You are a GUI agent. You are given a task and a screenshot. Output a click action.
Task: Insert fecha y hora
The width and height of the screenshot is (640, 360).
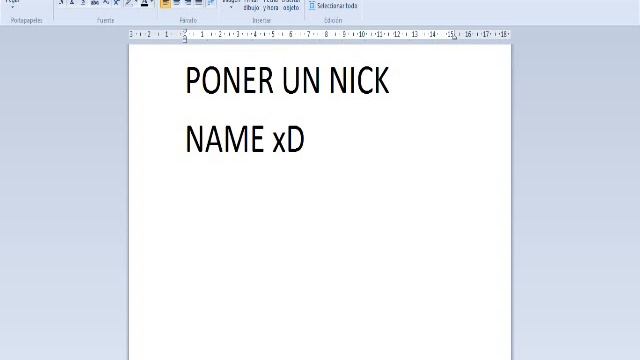pyautogui.click(x=271, y=5)
